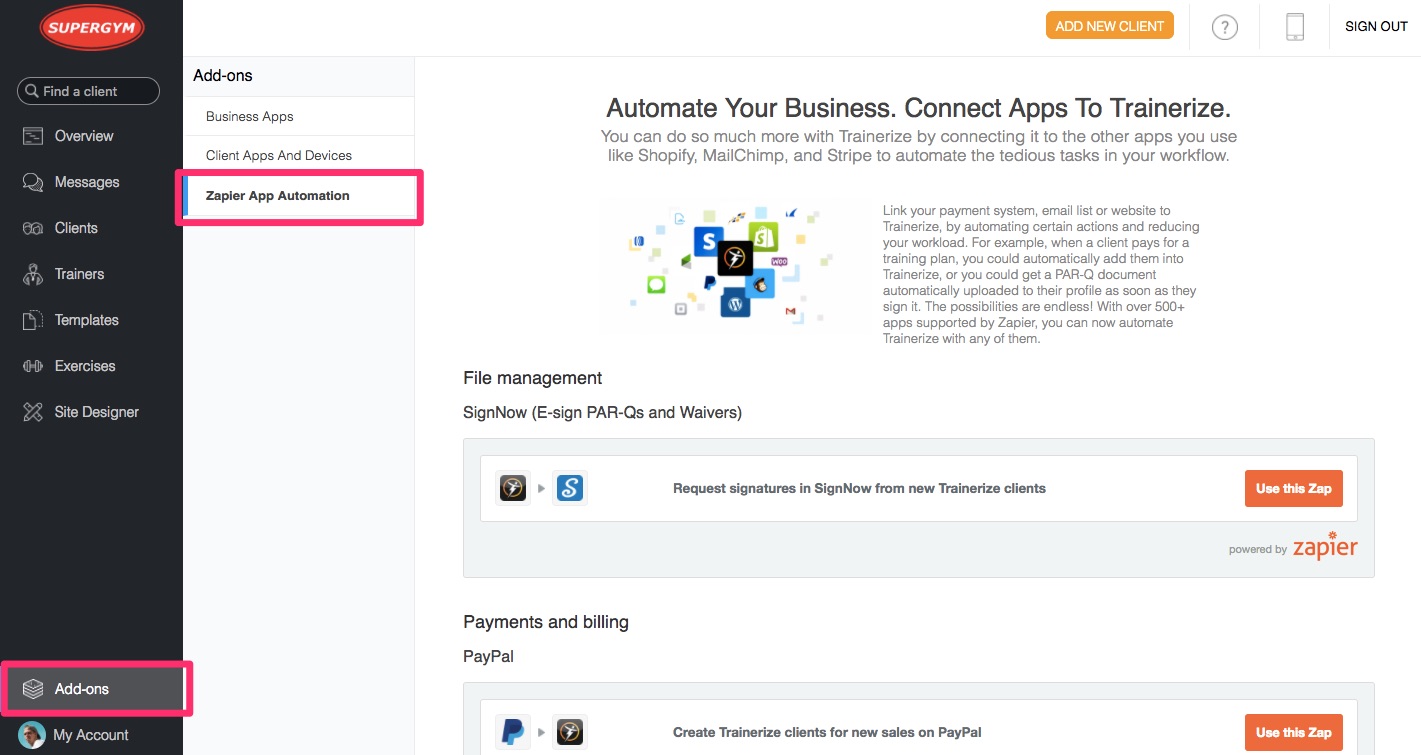Click 'Request signatures in SignNow' zap title
Image resolution: width=1421 pixels, height=755 pixels.
859,488
